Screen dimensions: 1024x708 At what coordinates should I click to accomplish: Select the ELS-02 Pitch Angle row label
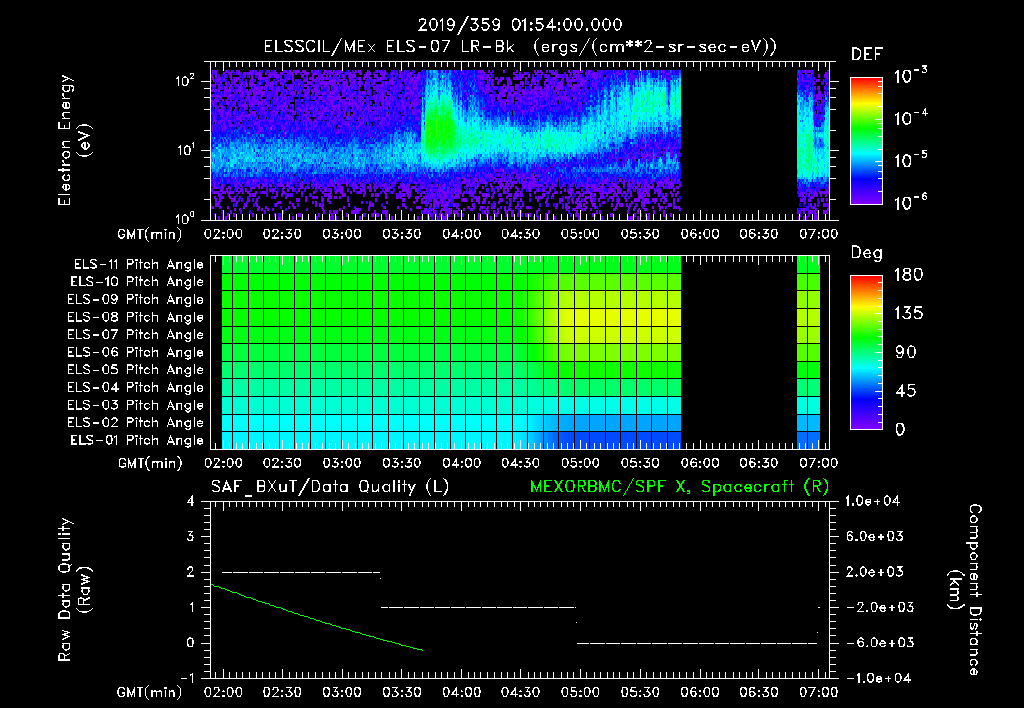136,423
